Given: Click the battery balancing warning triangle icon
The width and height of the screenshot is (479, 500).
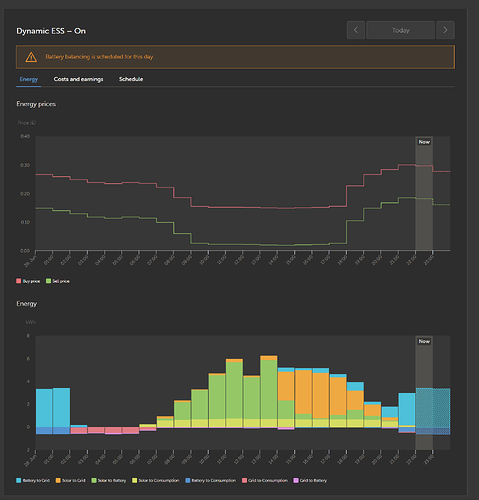Looking at the screenshot, I should [x=31, y=57].
